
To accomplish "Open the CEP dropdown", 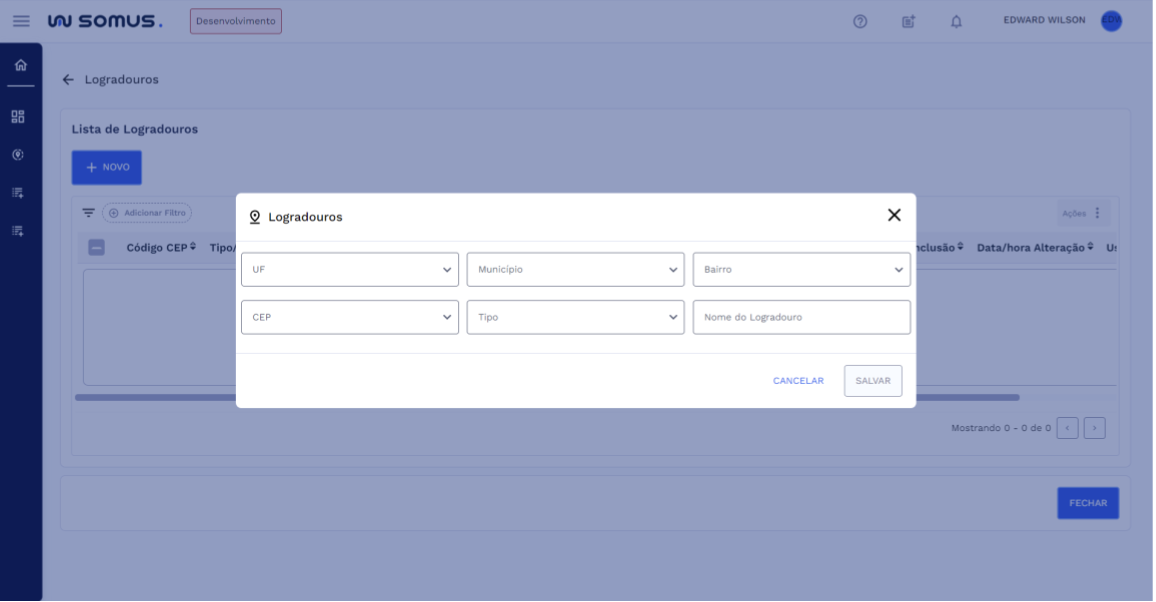I will click(x=350, y=318).
